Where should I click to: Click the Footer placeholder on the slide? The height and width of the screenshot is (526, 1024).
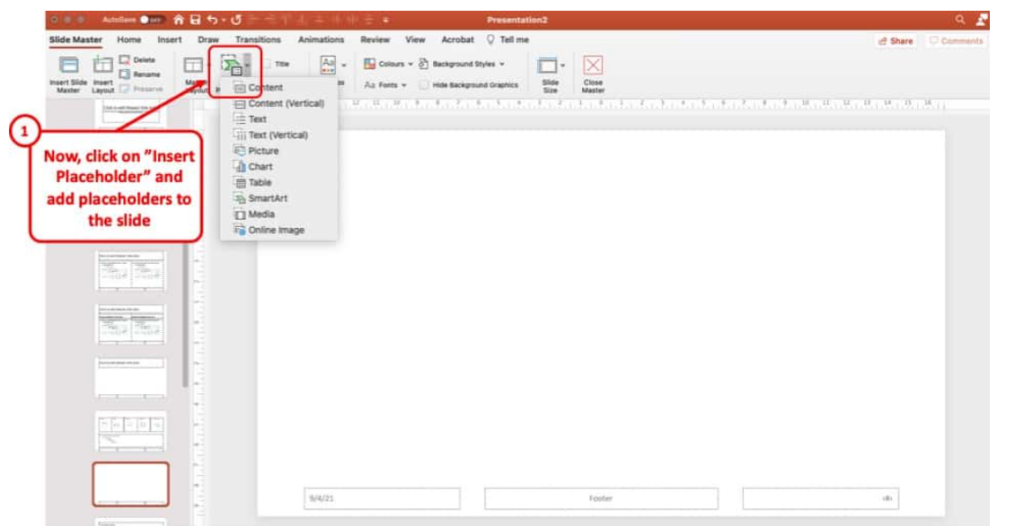[x=600, y=498]
